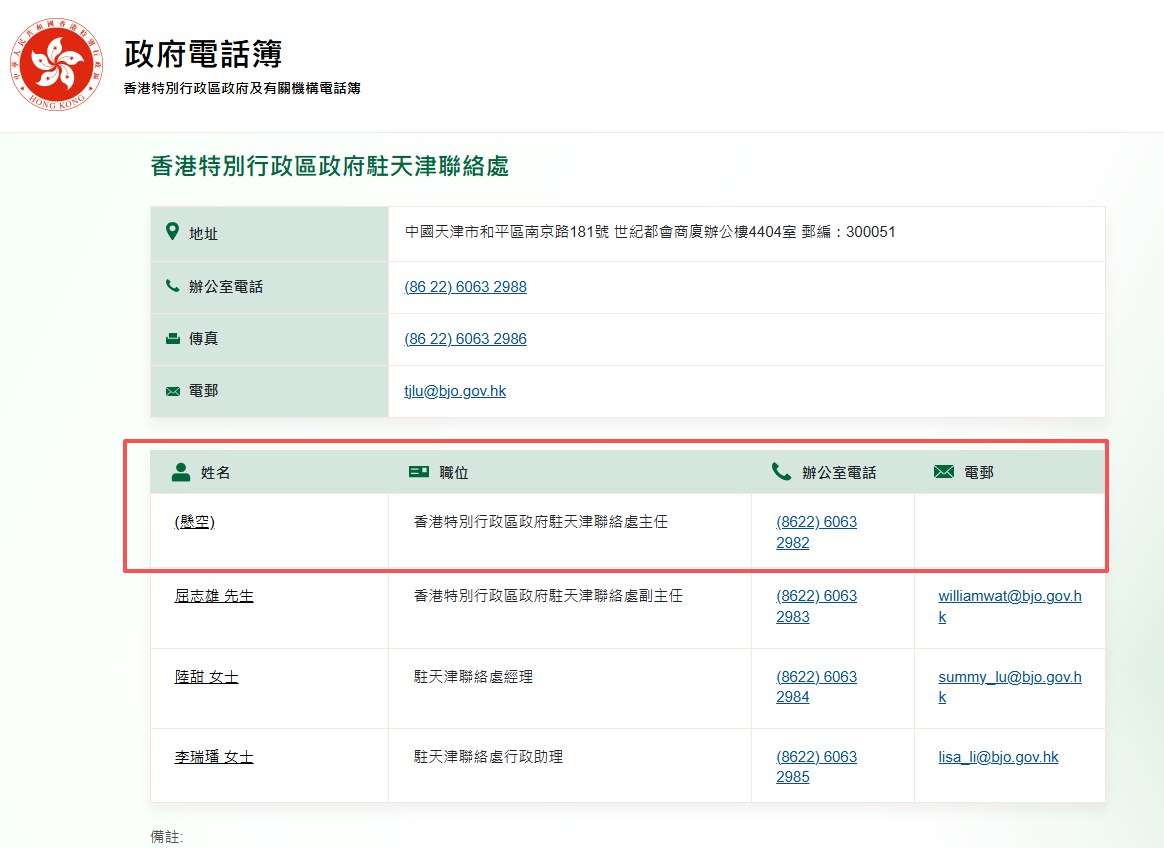The width and height of the screenshot is (1164, 848).
Task: Select the 陸甜 女士 name link
Action: pos(206,677)
